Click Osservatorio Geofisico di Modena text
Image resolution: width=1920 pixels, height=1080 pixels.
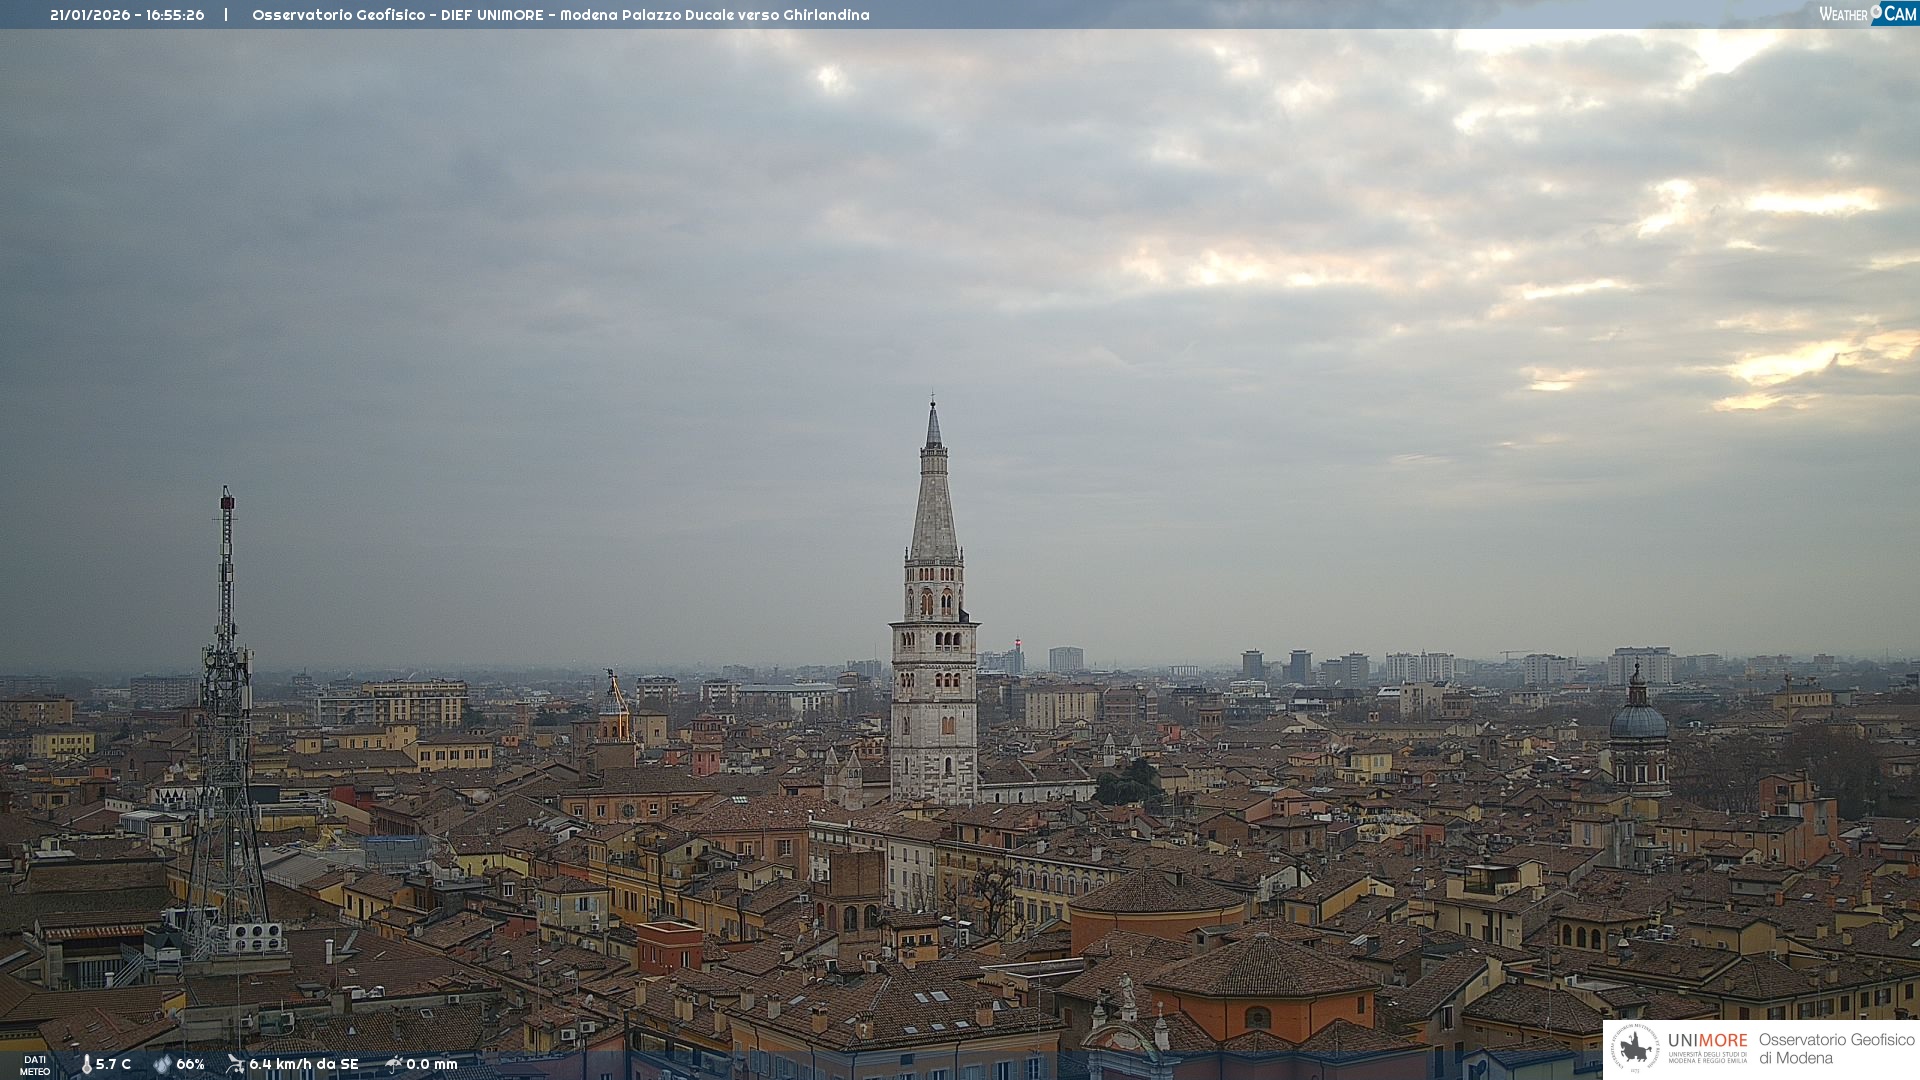(1835, 1048)
